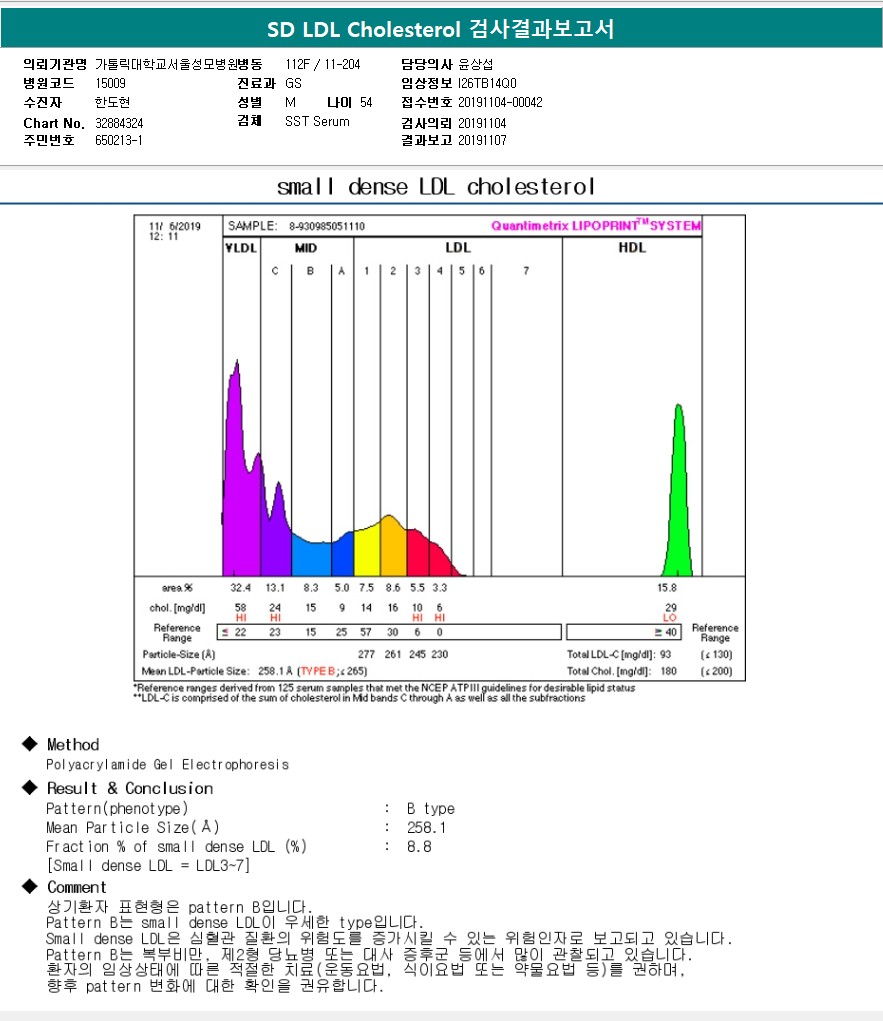
Task: Click the MID column header
Action: [x=305, y=248]
